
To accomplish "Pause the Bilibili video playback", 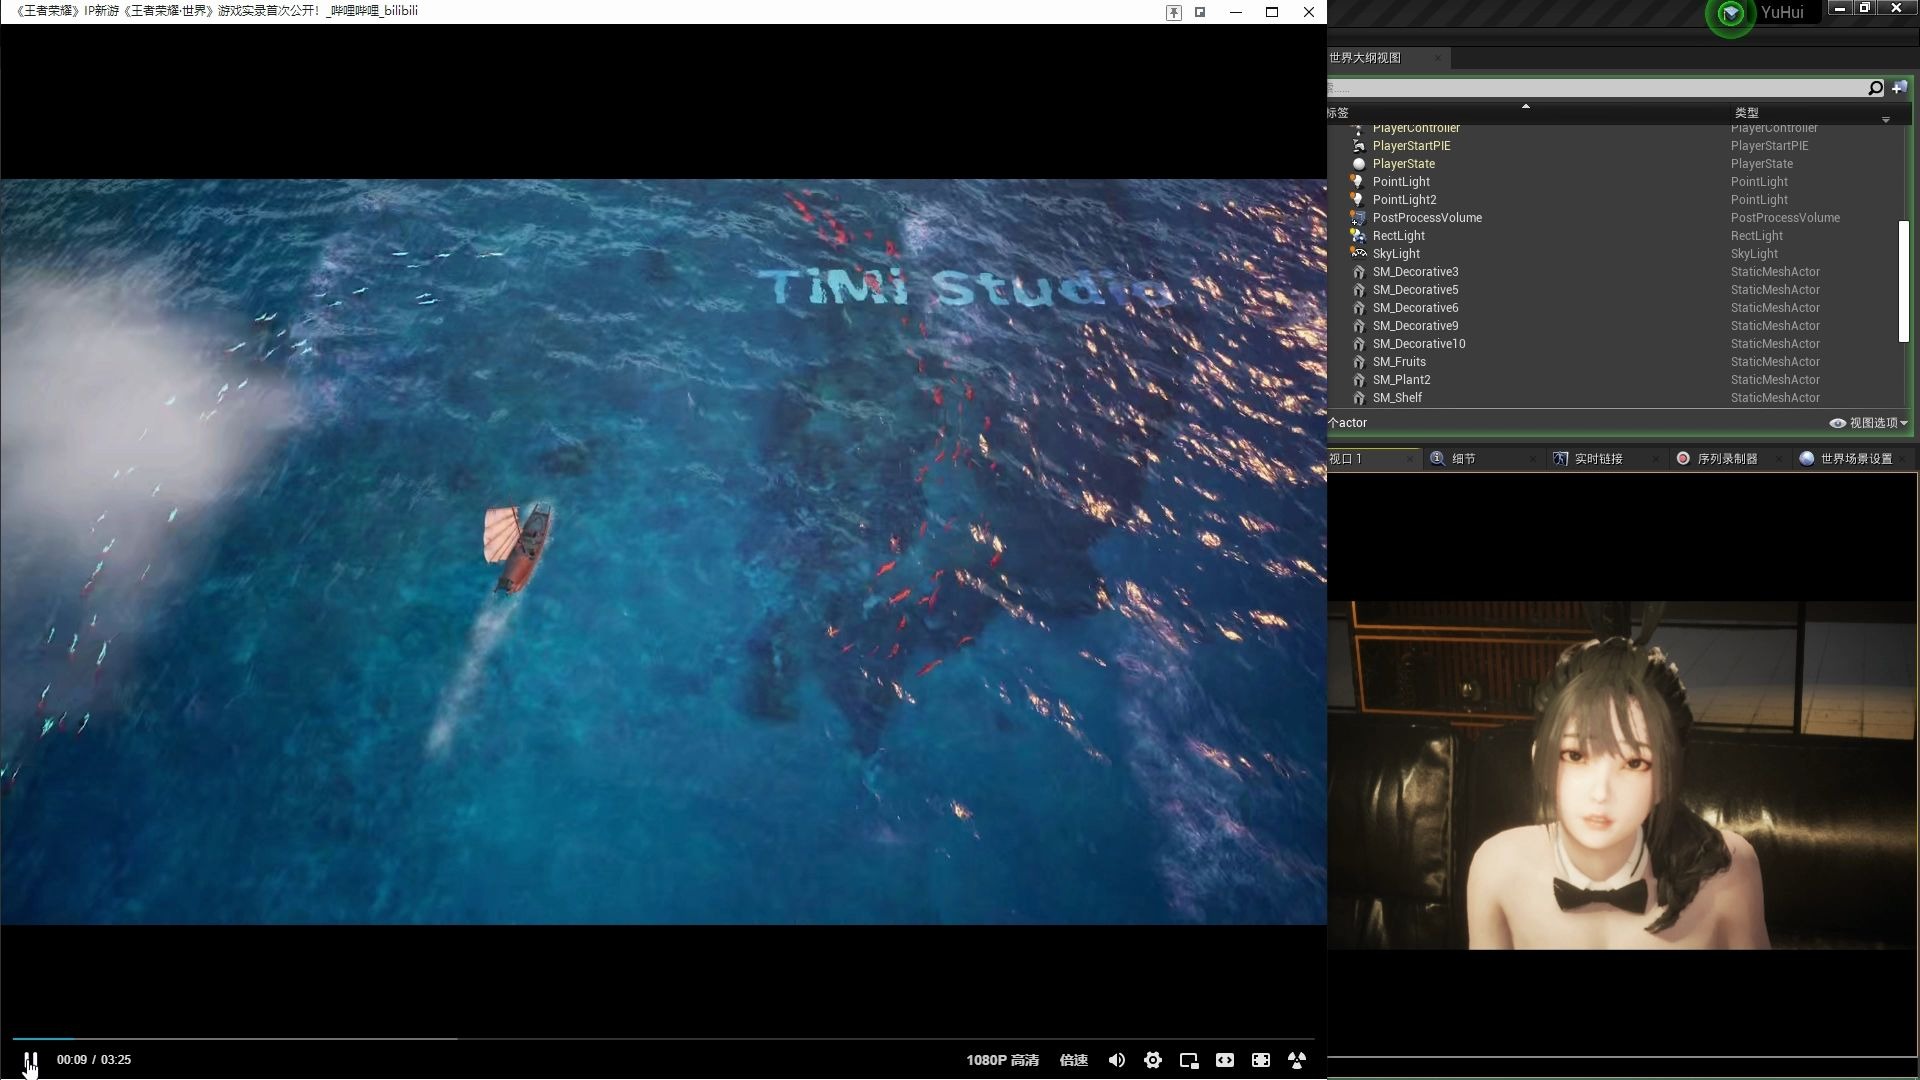I will [31, 1060].
